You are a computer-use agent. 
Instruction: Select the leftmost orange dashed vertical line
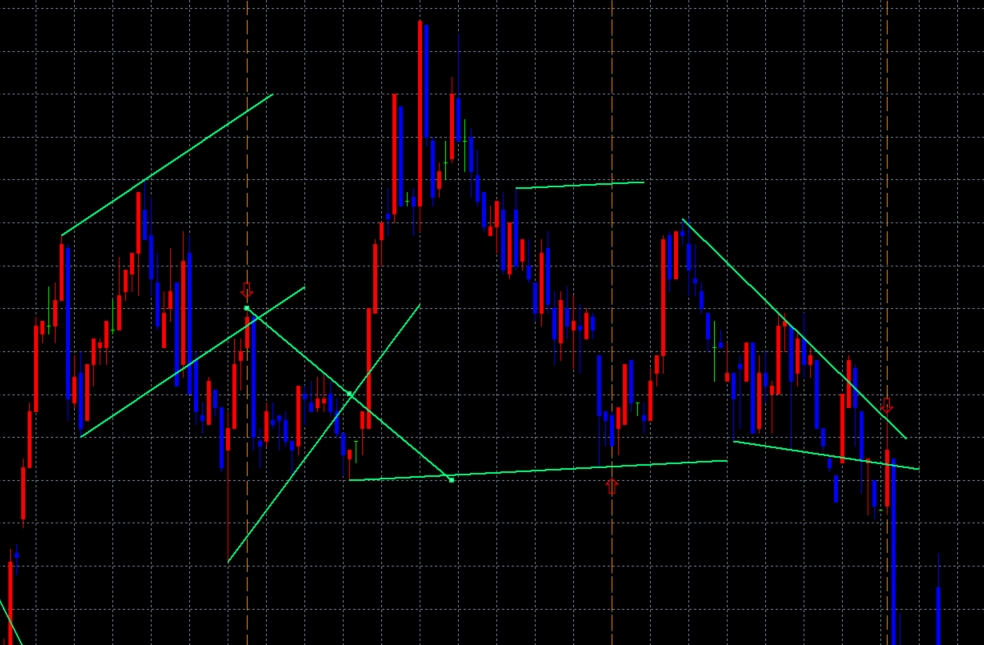247,322
